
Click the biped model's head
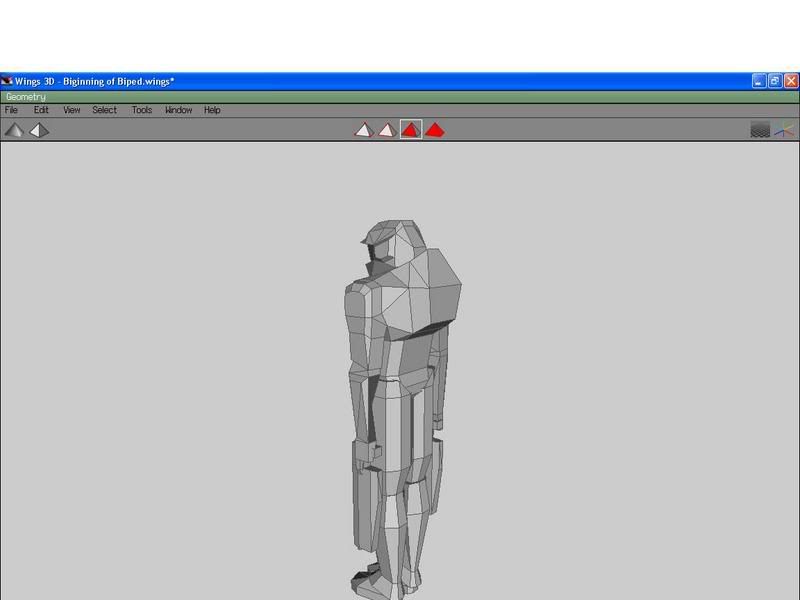(394, 244)
